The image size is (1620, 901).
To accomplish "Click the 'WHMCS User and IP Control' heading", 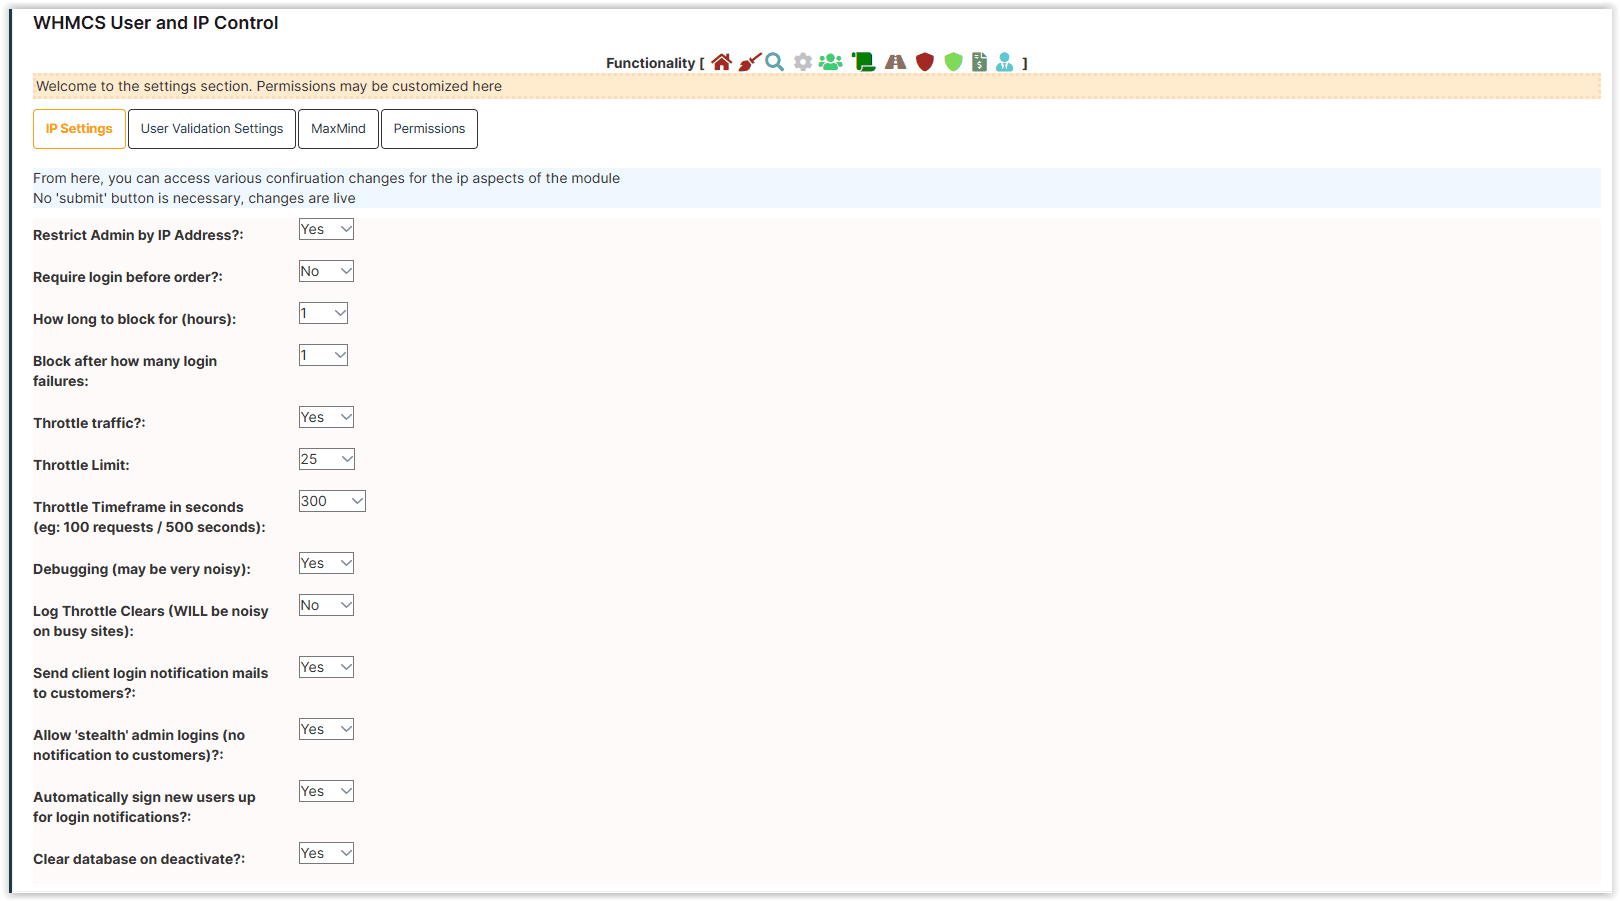I will click(156, 23).
